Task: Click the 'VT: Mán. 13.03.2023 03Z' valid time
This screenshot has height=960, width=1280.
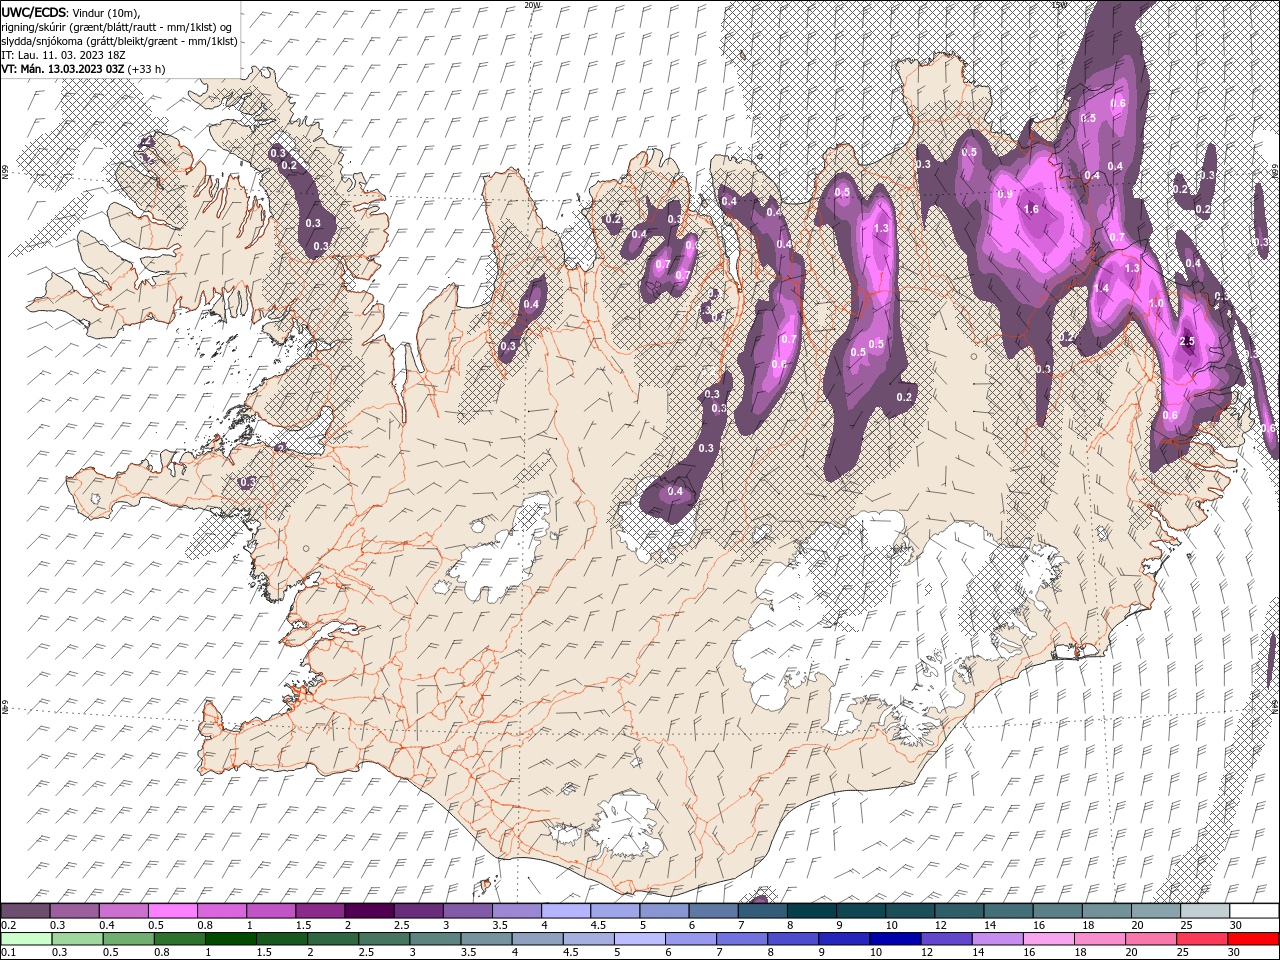Action: [62, 69]
